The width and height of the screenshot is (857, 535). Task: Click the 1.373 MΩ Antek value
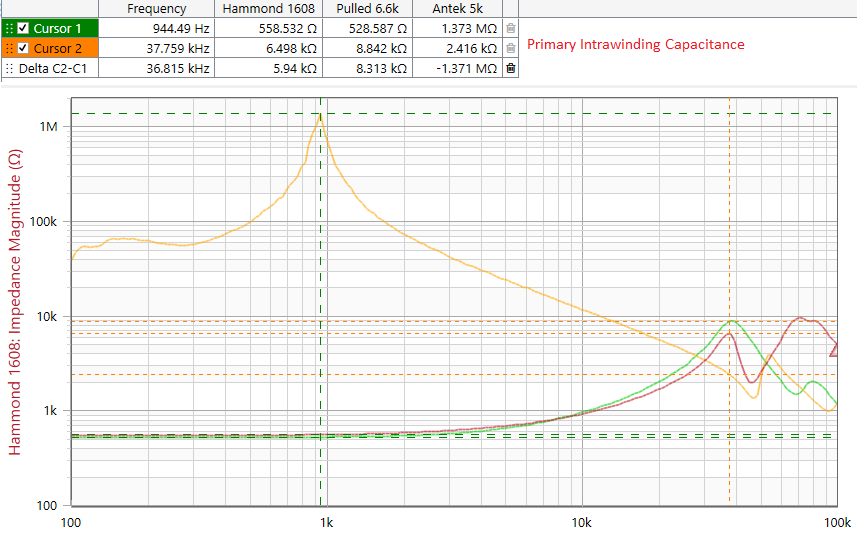coord(457,28)
